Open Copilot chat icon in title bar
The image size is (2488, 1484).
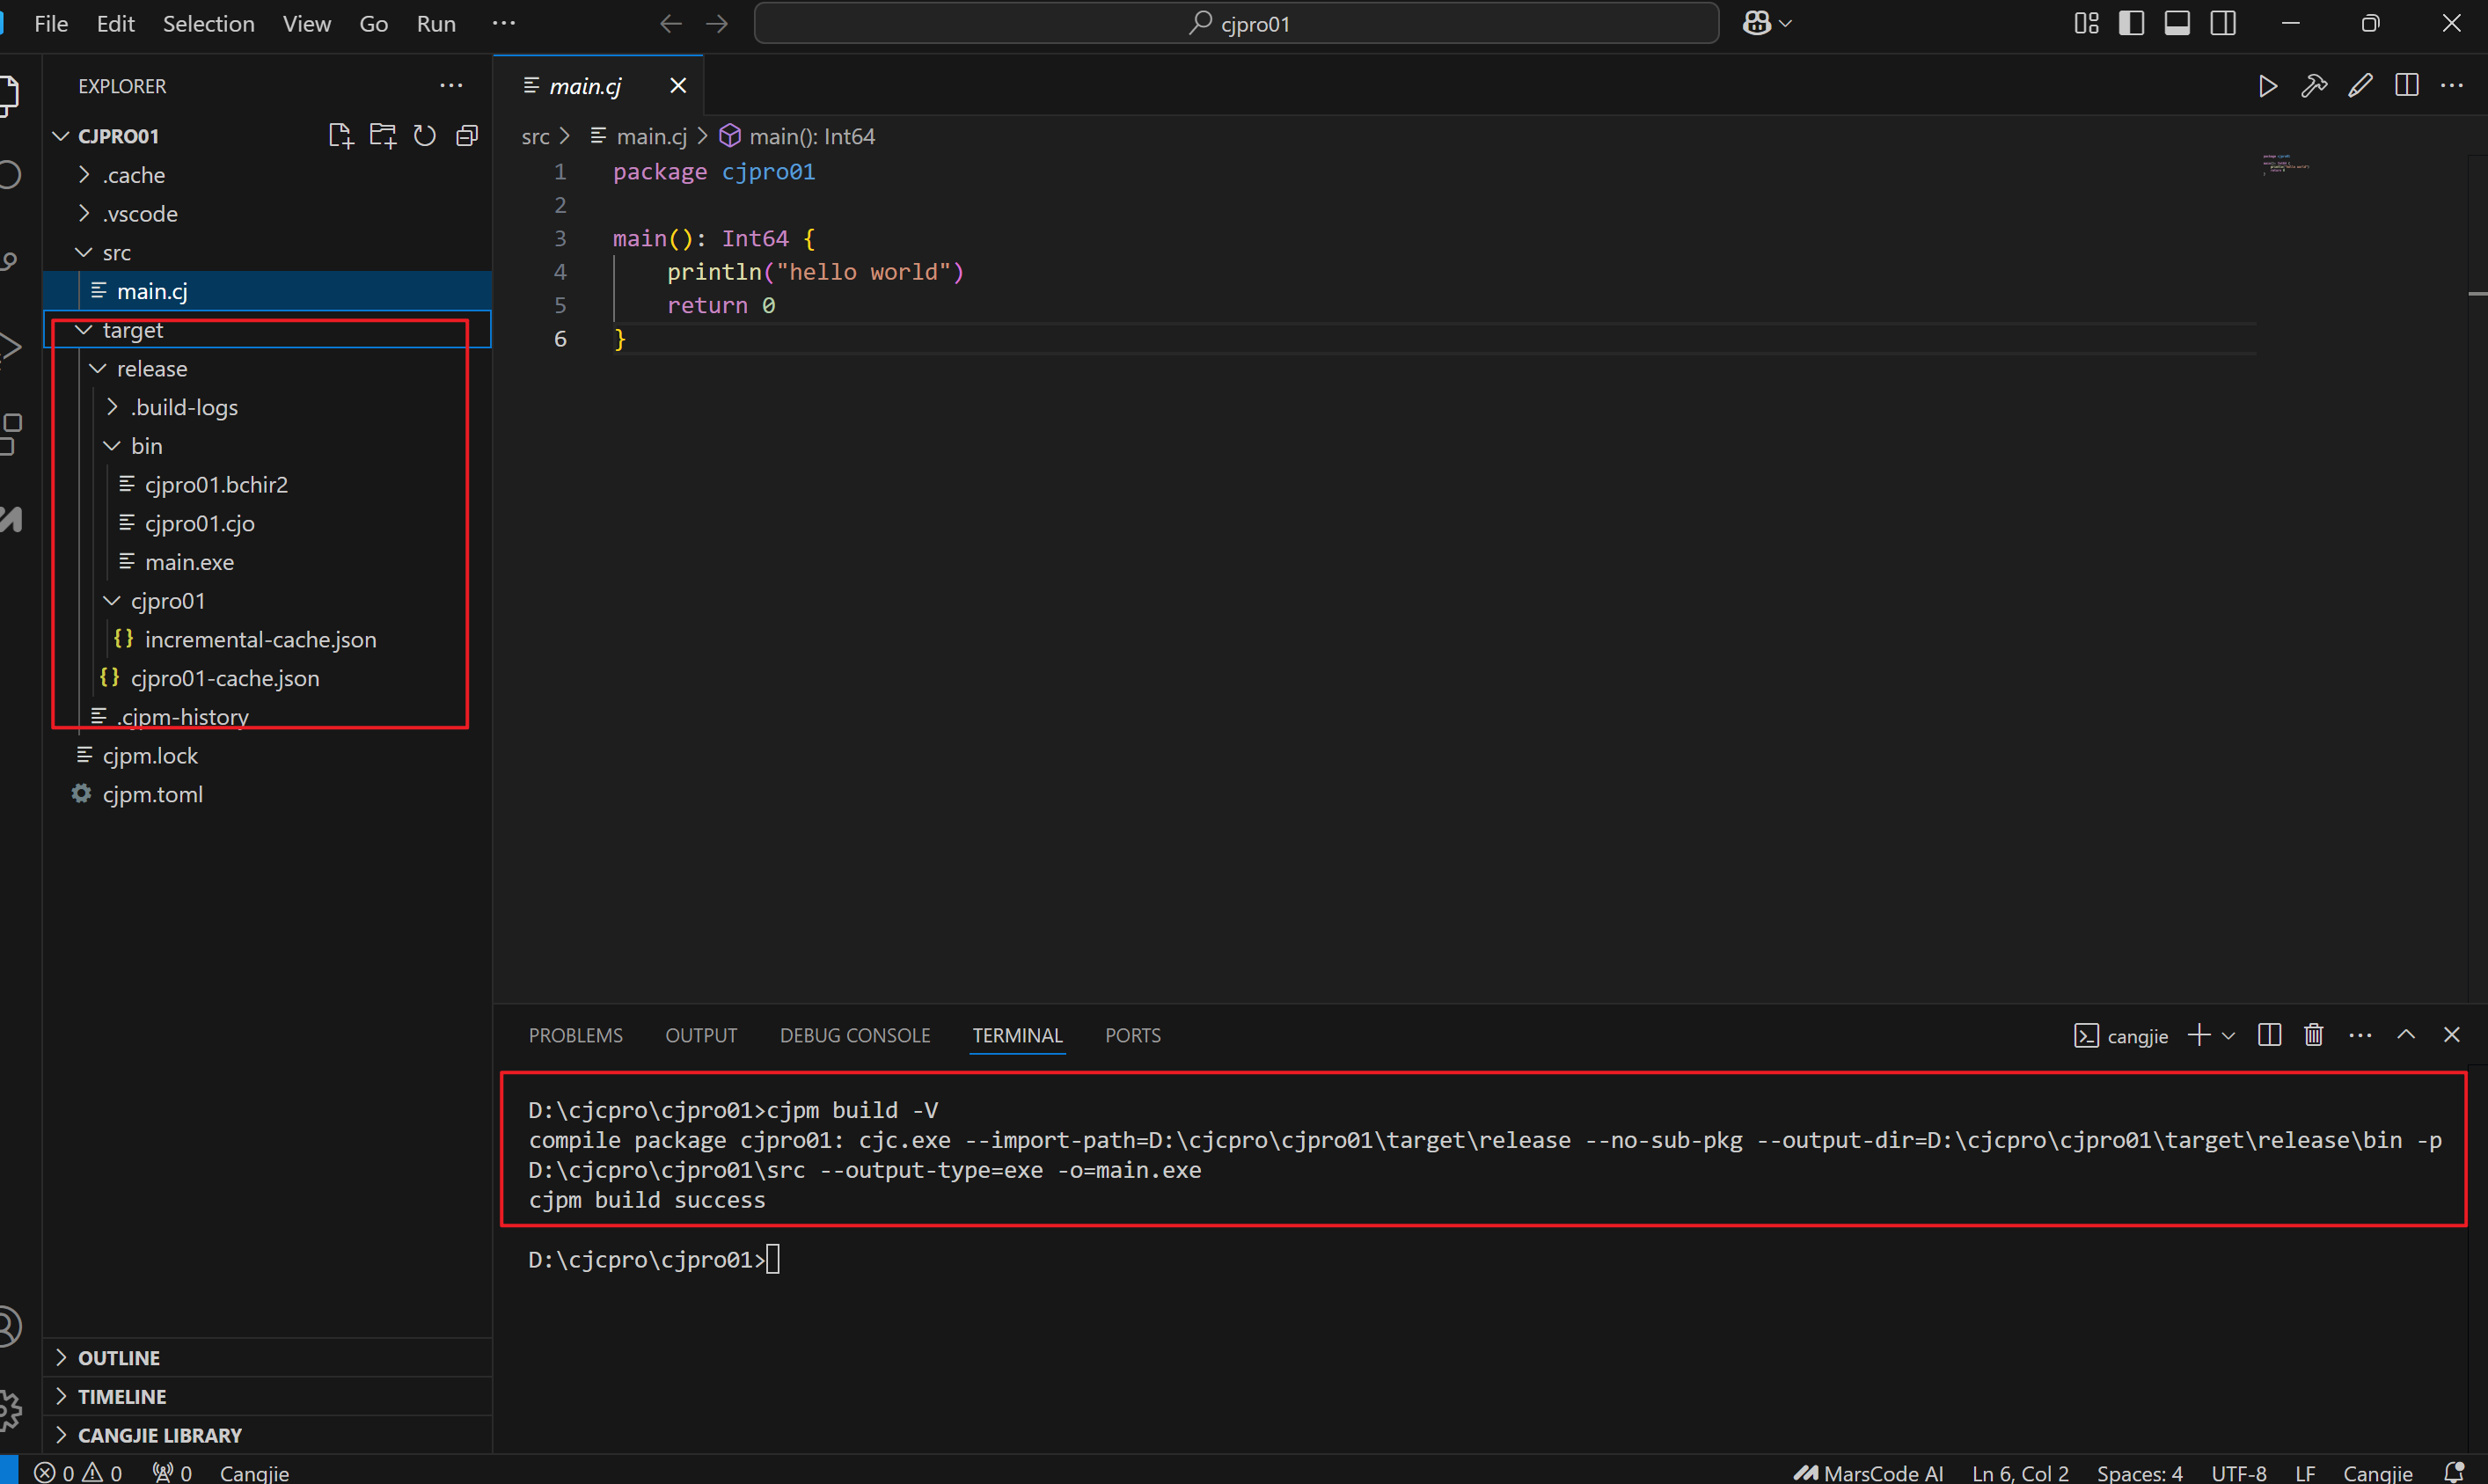pos(1757,23)
